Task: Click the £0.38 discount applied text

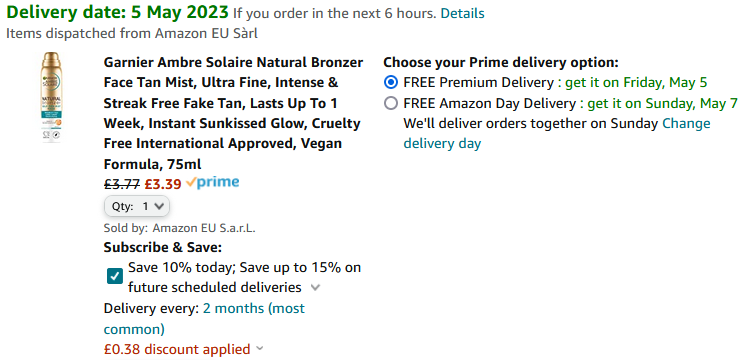Action: click(177, 349)
